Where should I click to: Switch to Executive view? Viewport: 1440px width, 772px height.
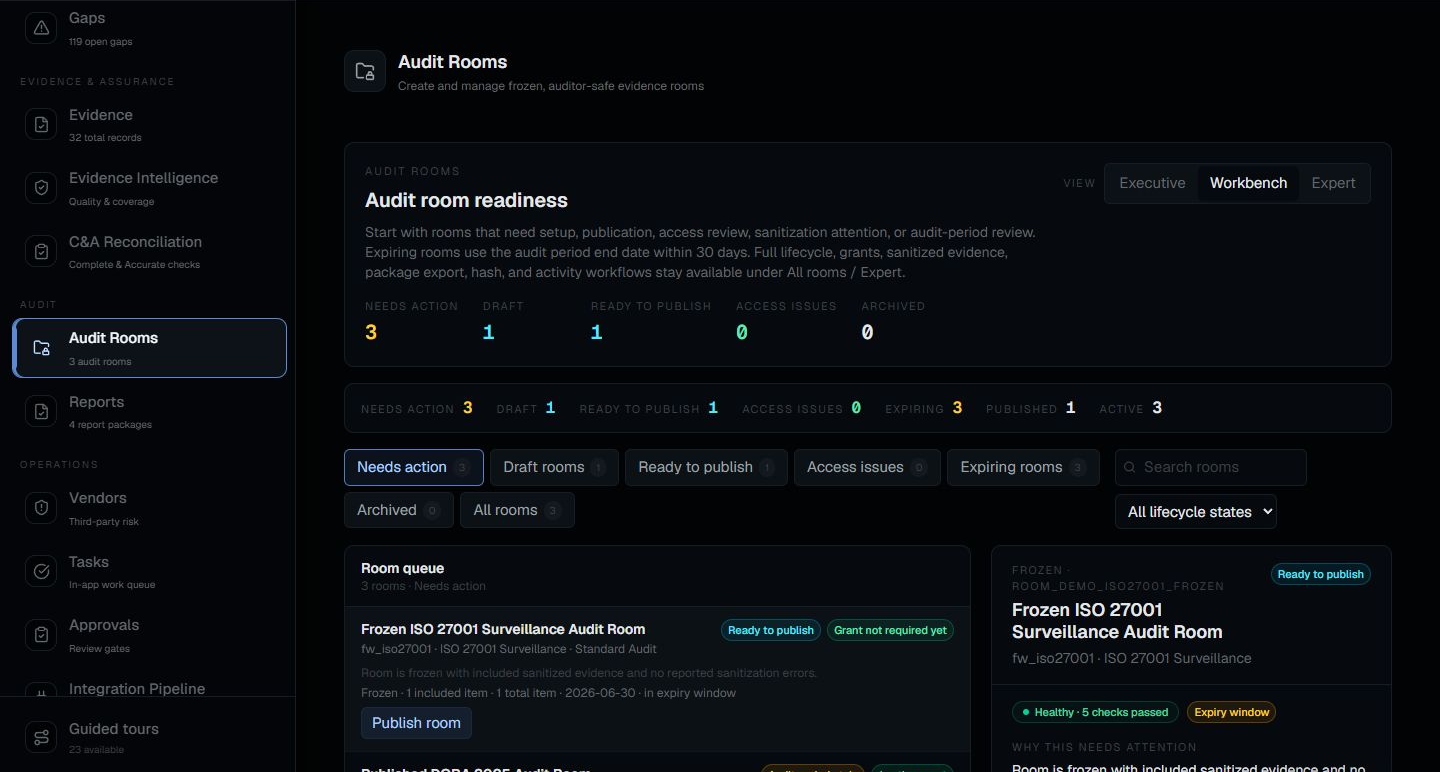(x=1152, y=183)
